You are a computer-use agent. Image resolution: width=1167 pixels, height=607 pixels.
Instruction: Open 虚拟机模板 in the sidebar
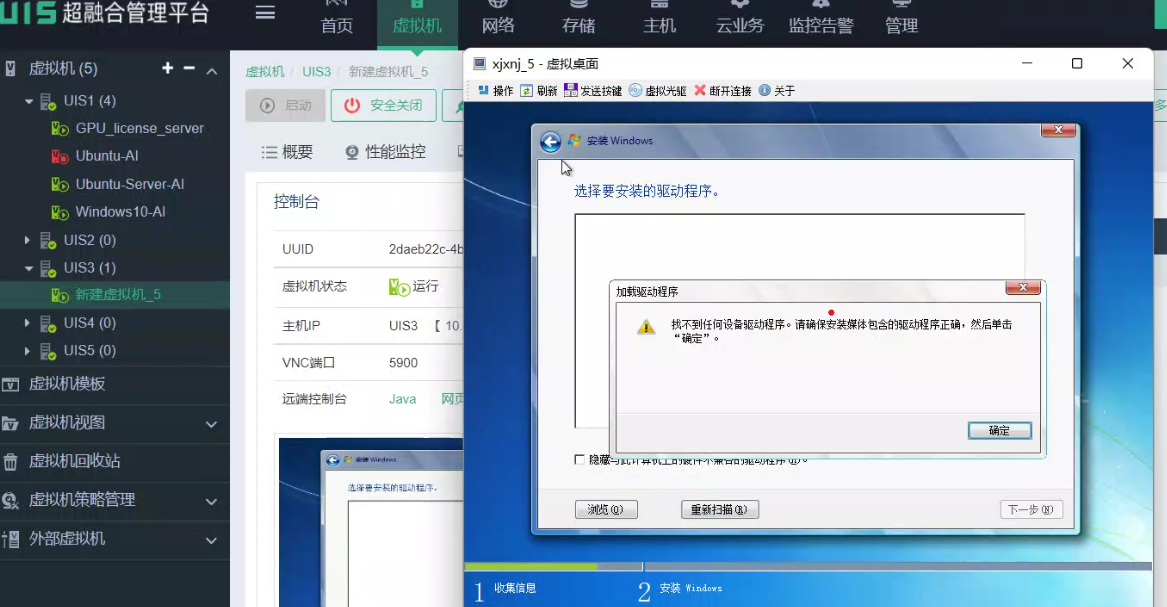[67, 384]
